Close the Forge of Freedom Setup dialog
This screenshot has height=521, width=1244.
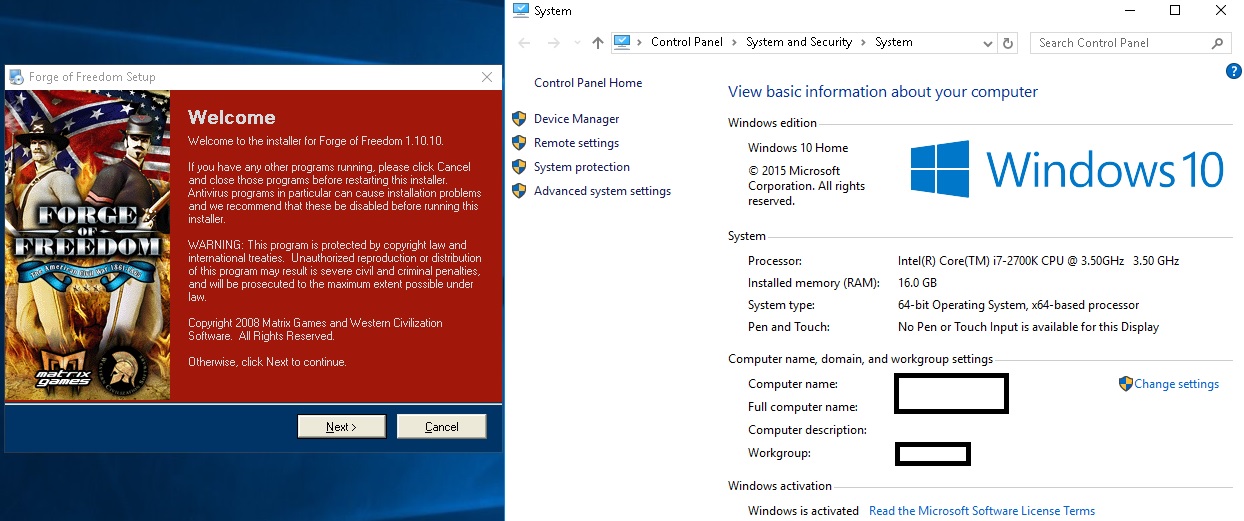pos(487,77)
